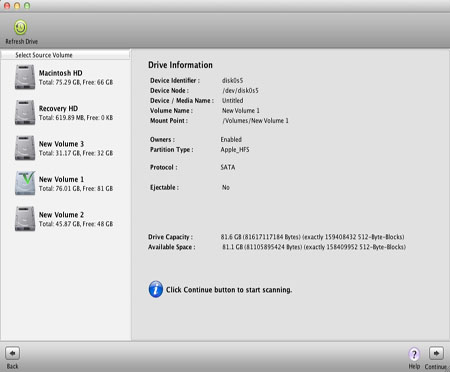Click the Drive Capacity value 81.6 GB
The height and width of the screenshot is (372, 450).
(x=312, y=237)
